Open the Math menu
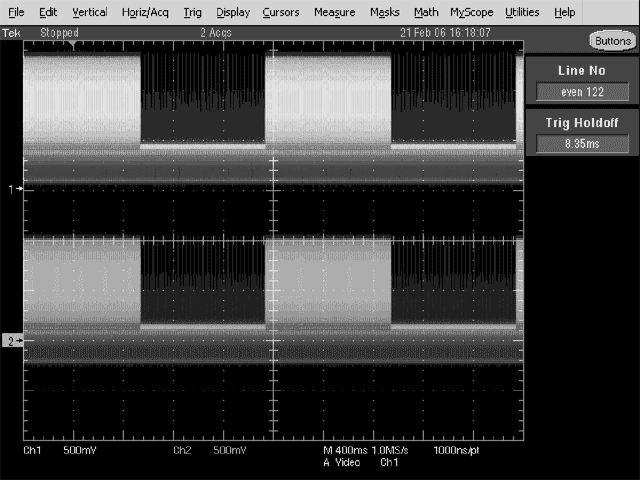The image size is (640, 480). [x=426, y=12]
